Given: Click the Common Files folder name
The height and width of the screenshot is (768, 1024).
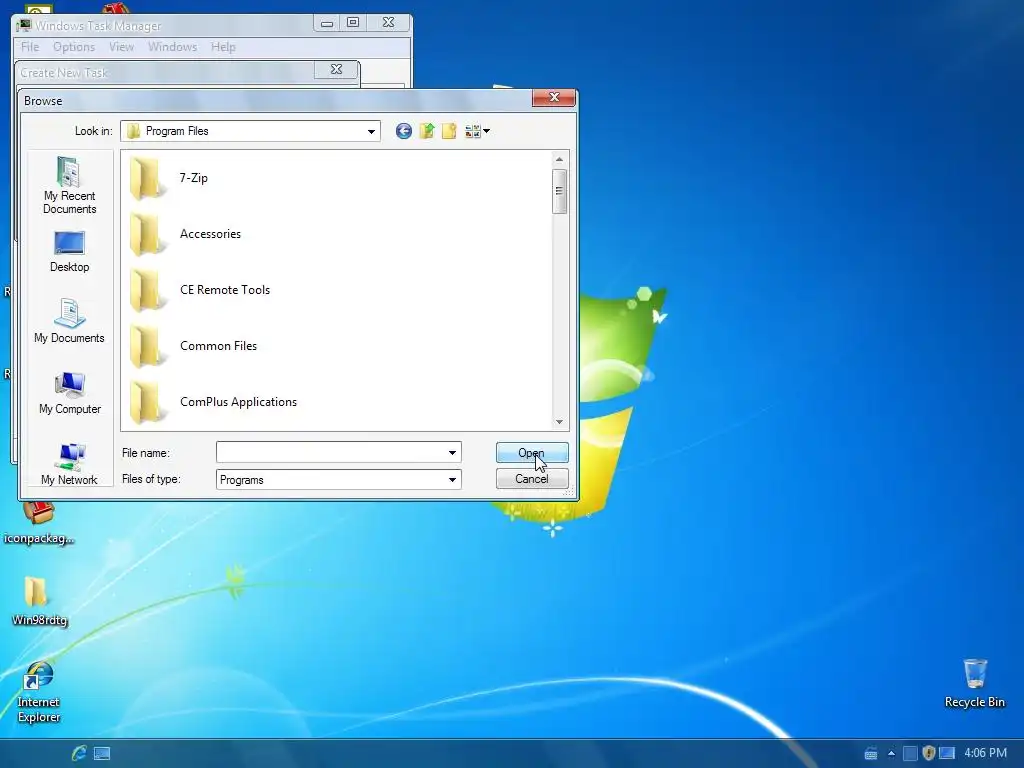Looking at the screenshot, I should [x=218, y=346].
